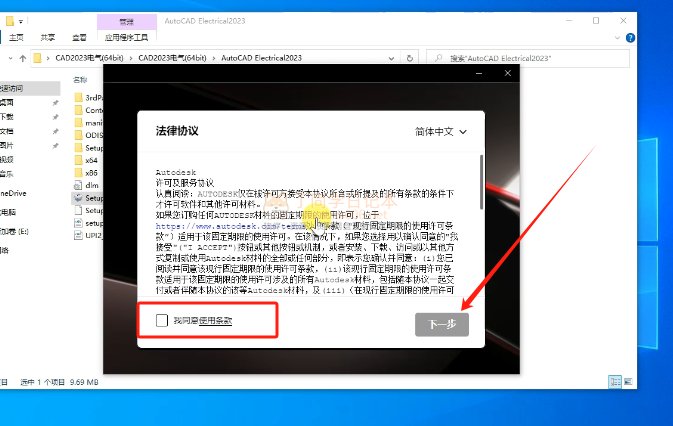Click the pin icon next to 文档
This screenshot has height=426, width=673.
[x=55, y=132]
